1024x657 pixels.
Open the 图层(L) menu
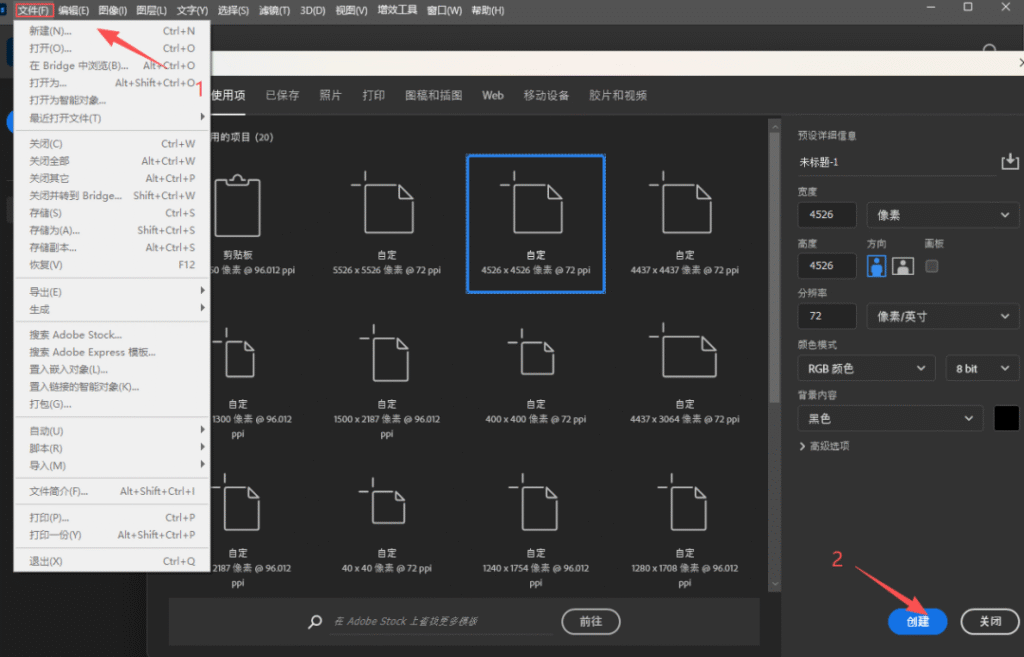pyautogui.click(x=152, y=10)
